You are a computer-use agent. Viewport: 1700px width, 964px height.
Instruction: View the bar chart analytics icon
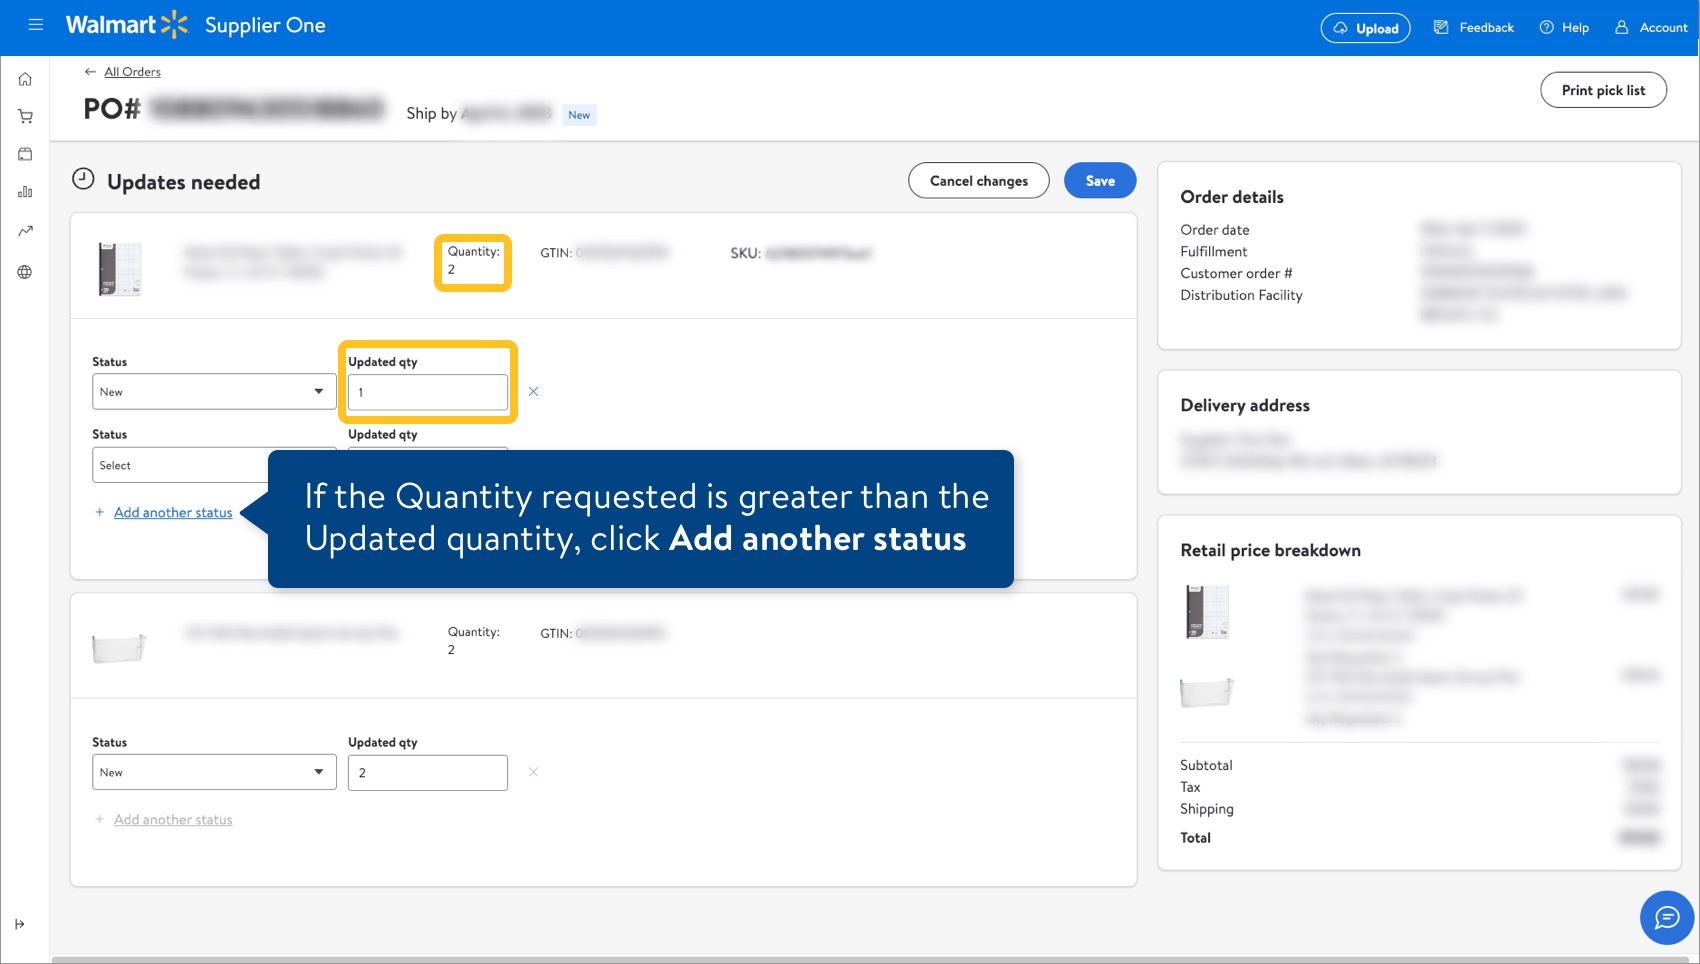24,192
